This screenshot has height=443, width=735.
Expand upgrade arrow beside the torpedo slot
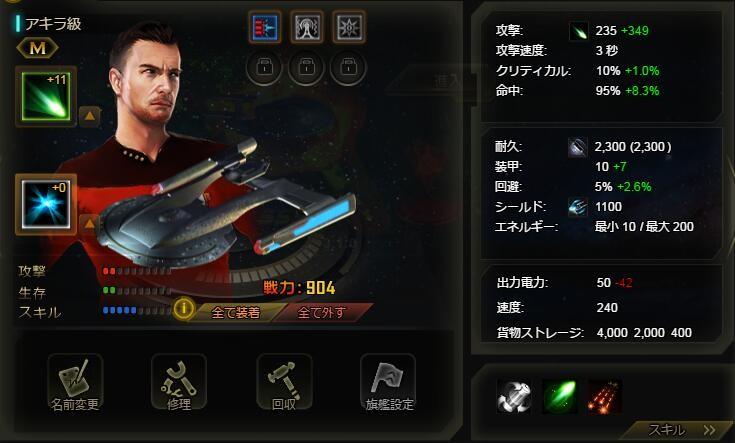[90, 116]
